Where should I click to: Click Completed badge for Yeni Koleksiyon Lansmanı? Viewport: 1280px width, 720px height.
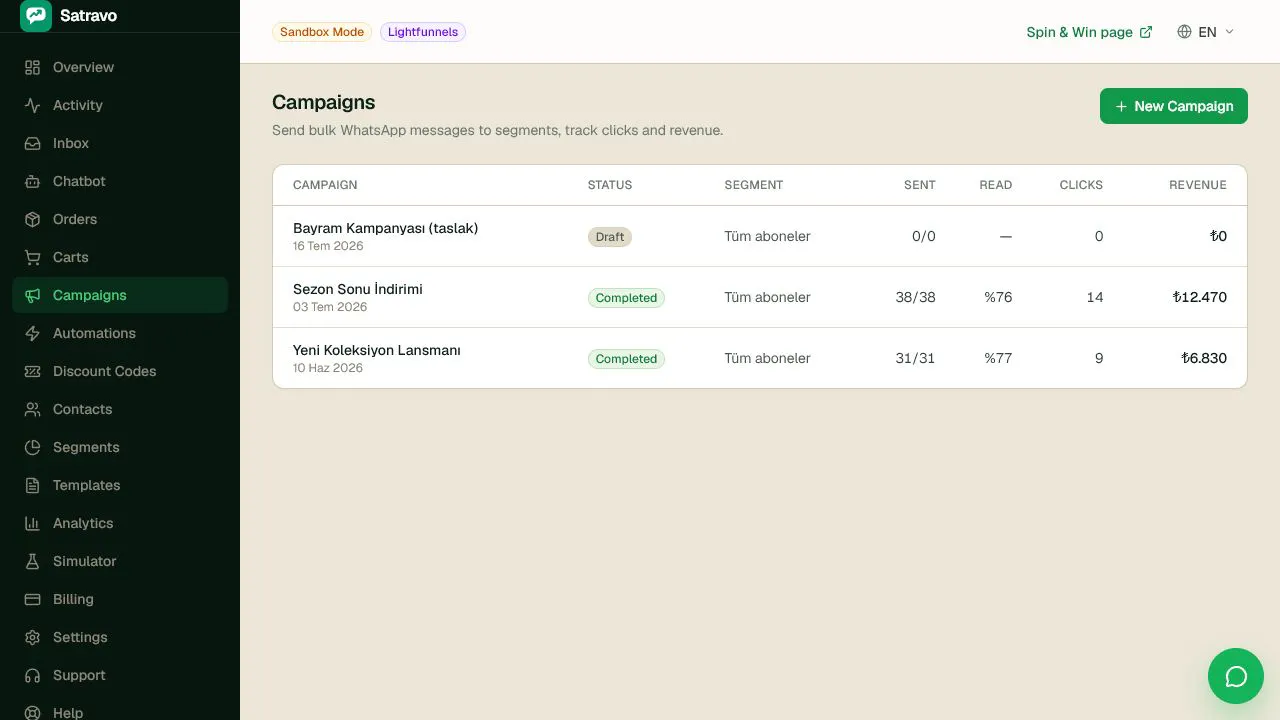(x=626, y=359)
